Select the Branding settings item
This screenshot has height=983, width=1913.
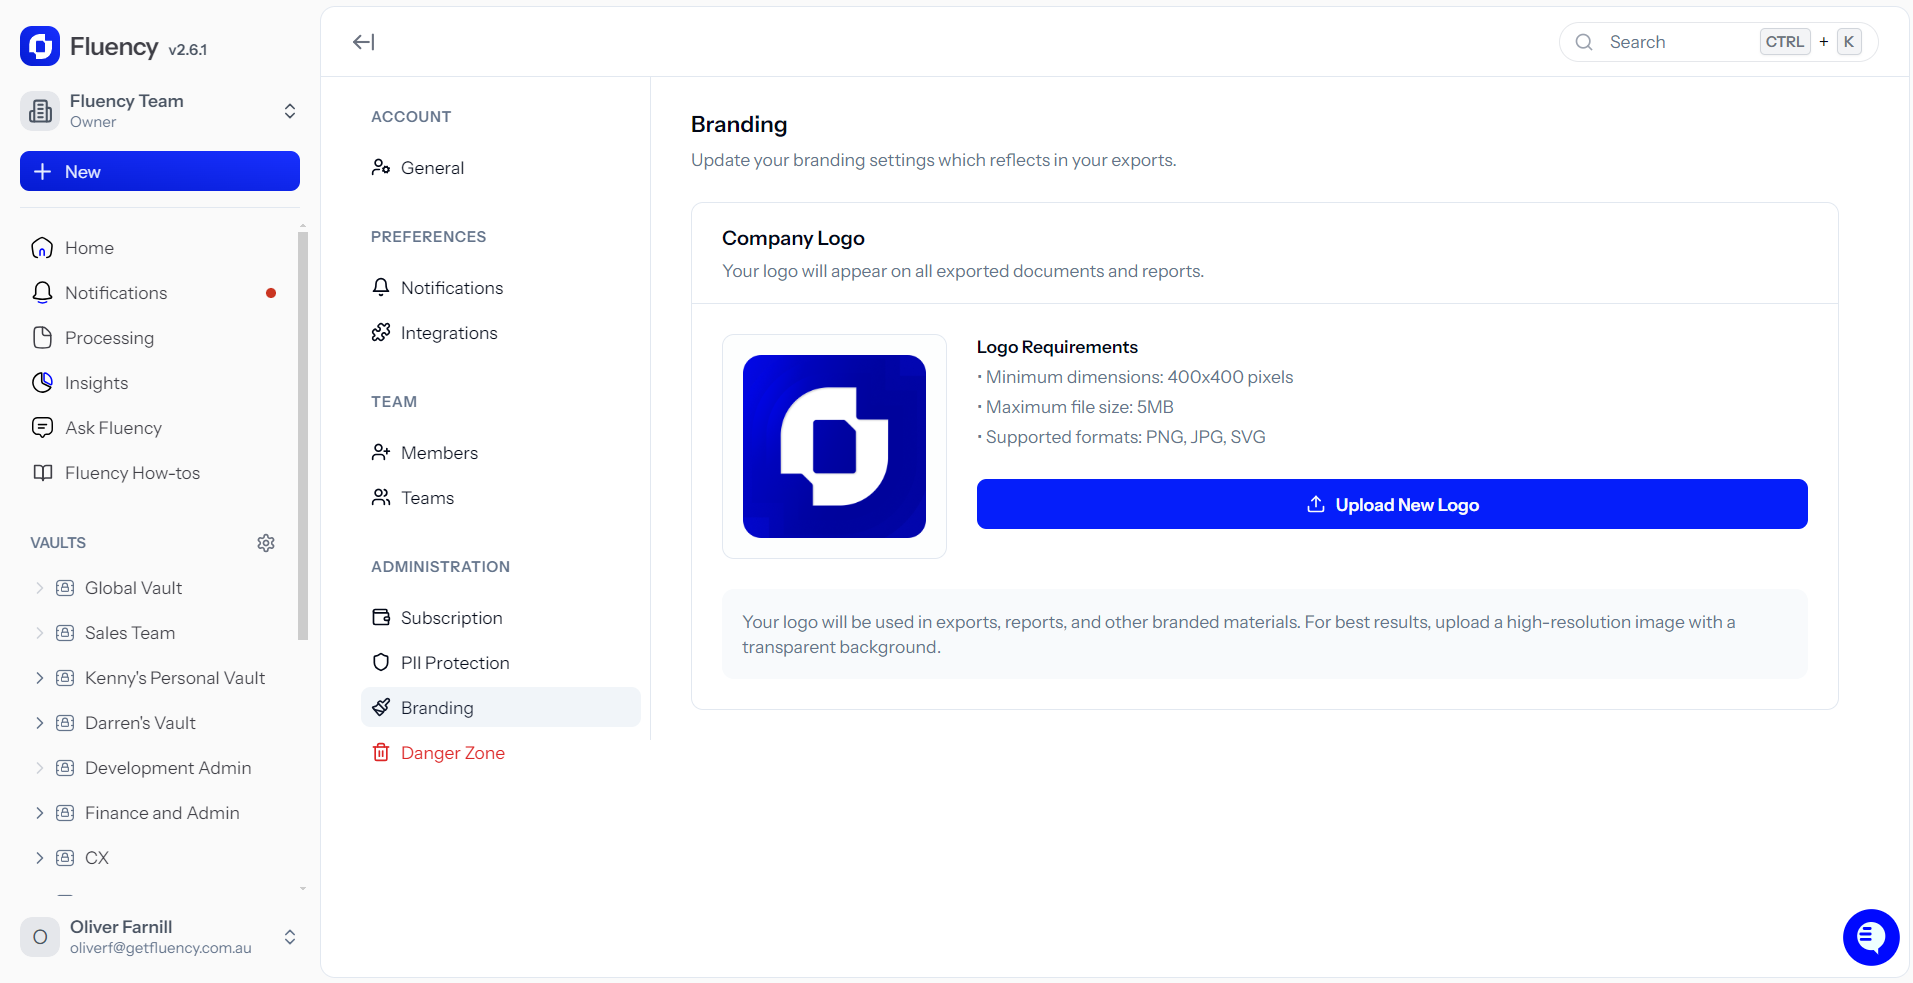(x=501, y=707)
